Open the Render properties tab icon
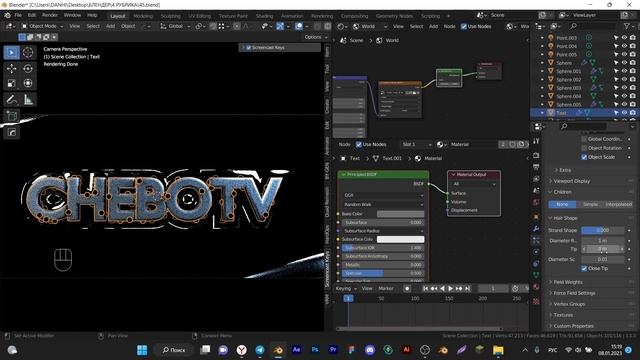640x360 pixels. [536, 156]
